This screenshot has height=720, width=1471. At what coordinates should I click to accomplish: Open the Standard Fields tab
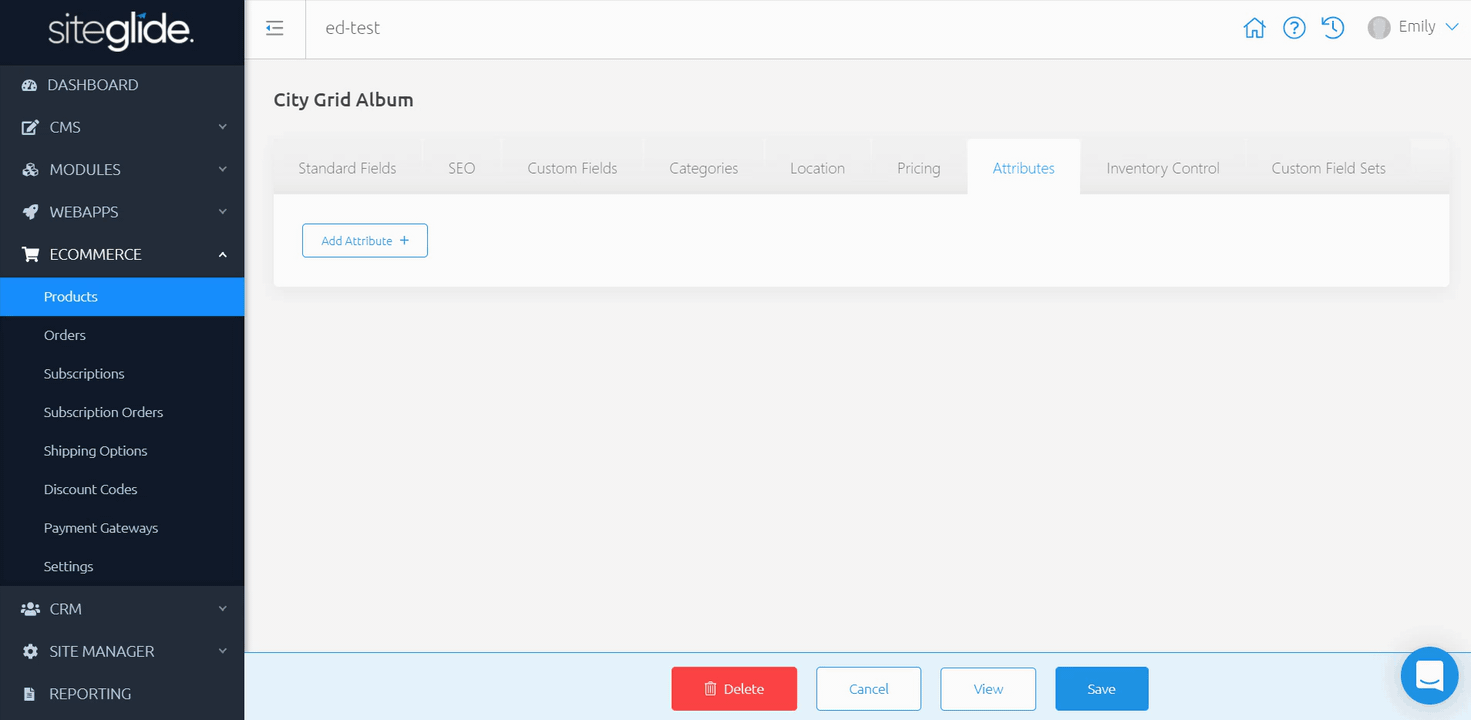pos(347,168)
